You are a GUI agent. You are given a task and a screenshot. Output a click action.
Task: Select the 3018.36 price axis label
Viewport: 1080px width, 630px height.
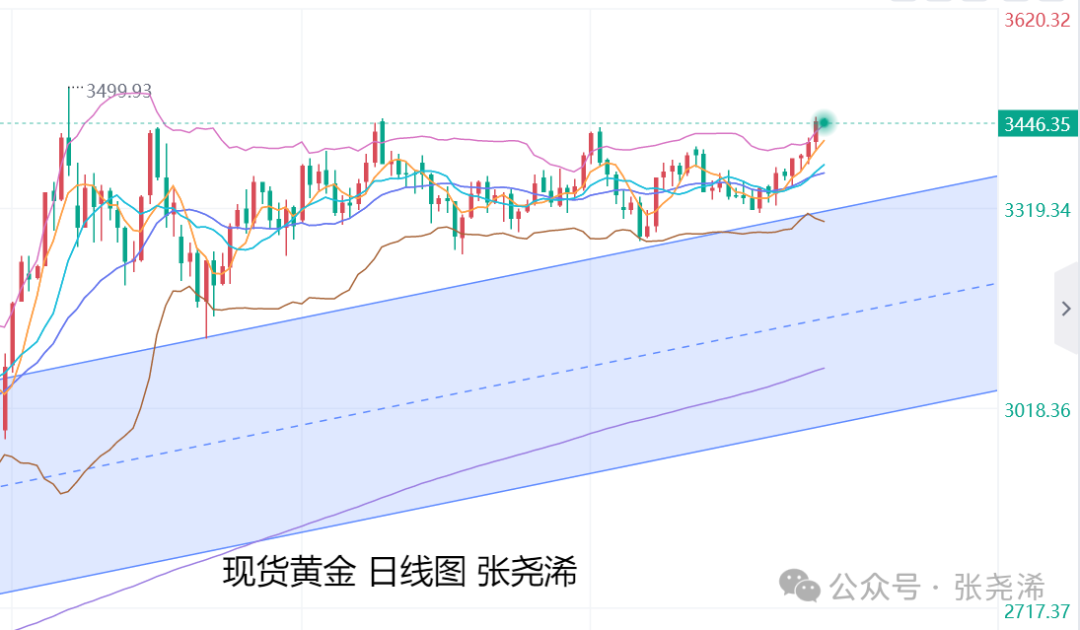click(1036, 410)
